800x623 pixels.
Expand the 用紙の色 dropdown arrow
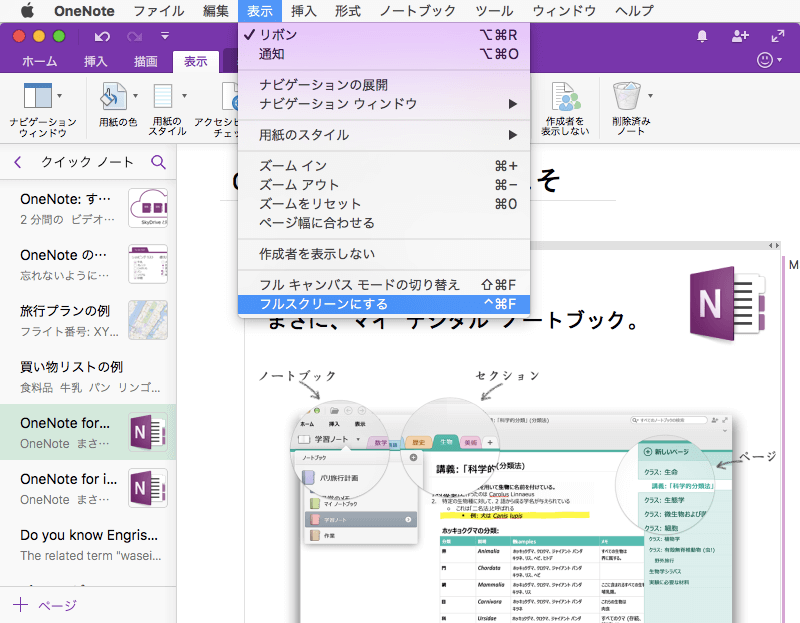point(135,96)
